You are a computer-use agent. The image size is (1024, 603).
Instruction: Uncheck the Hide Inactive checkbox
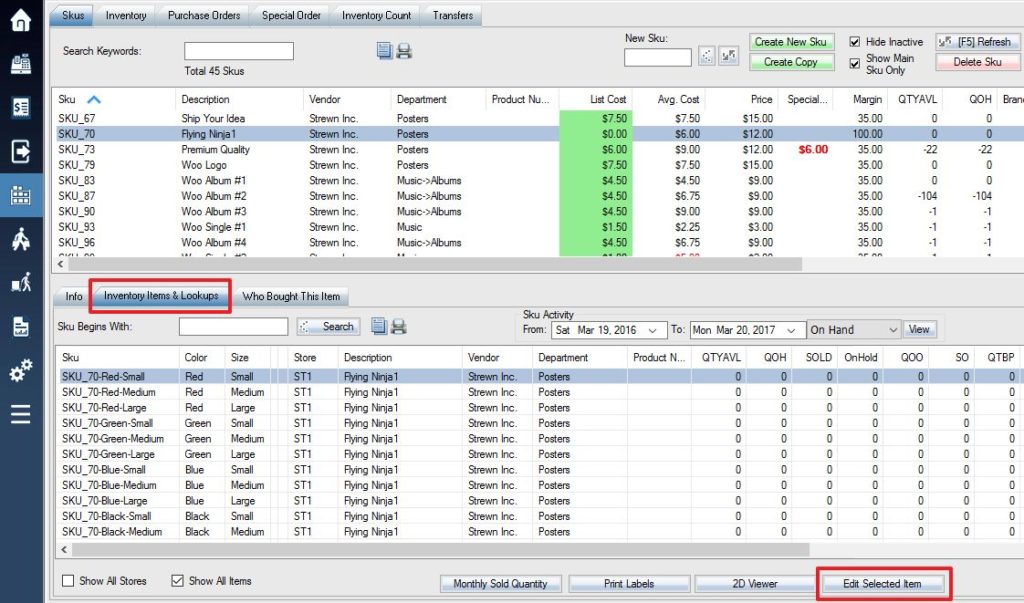pos(855,42)
